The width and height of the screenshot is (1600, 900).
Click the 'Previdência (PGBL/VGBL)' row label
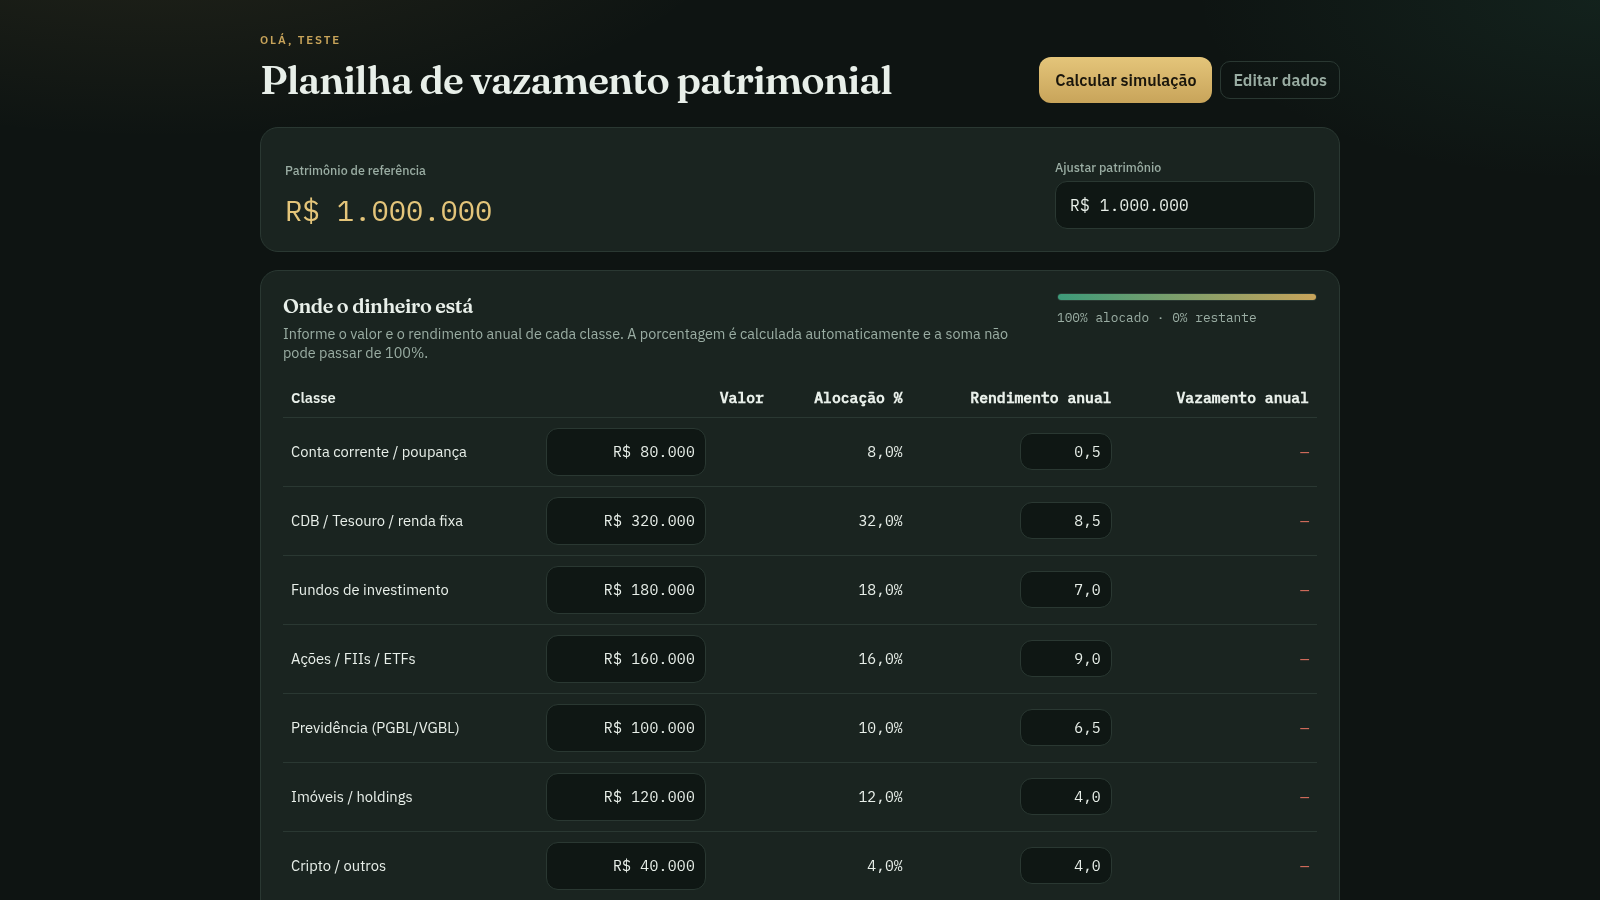(x=375, y=728)
